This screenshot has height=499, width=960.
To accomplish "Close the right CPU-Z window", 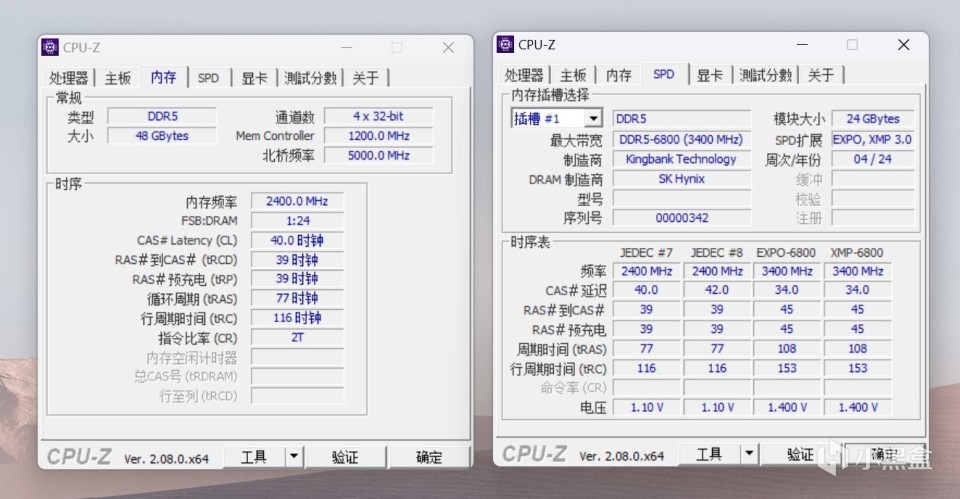I will point(904,45).
